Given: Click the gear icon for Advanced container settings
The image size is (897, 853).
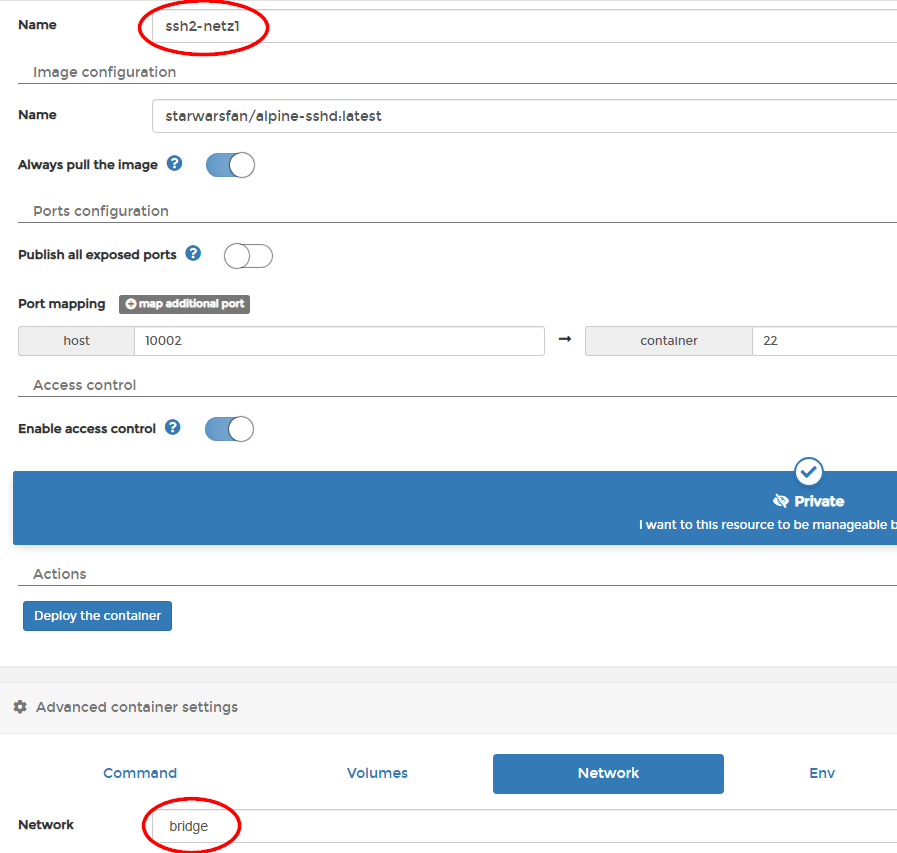Looking at the screenshot, I should click(20, 707).
